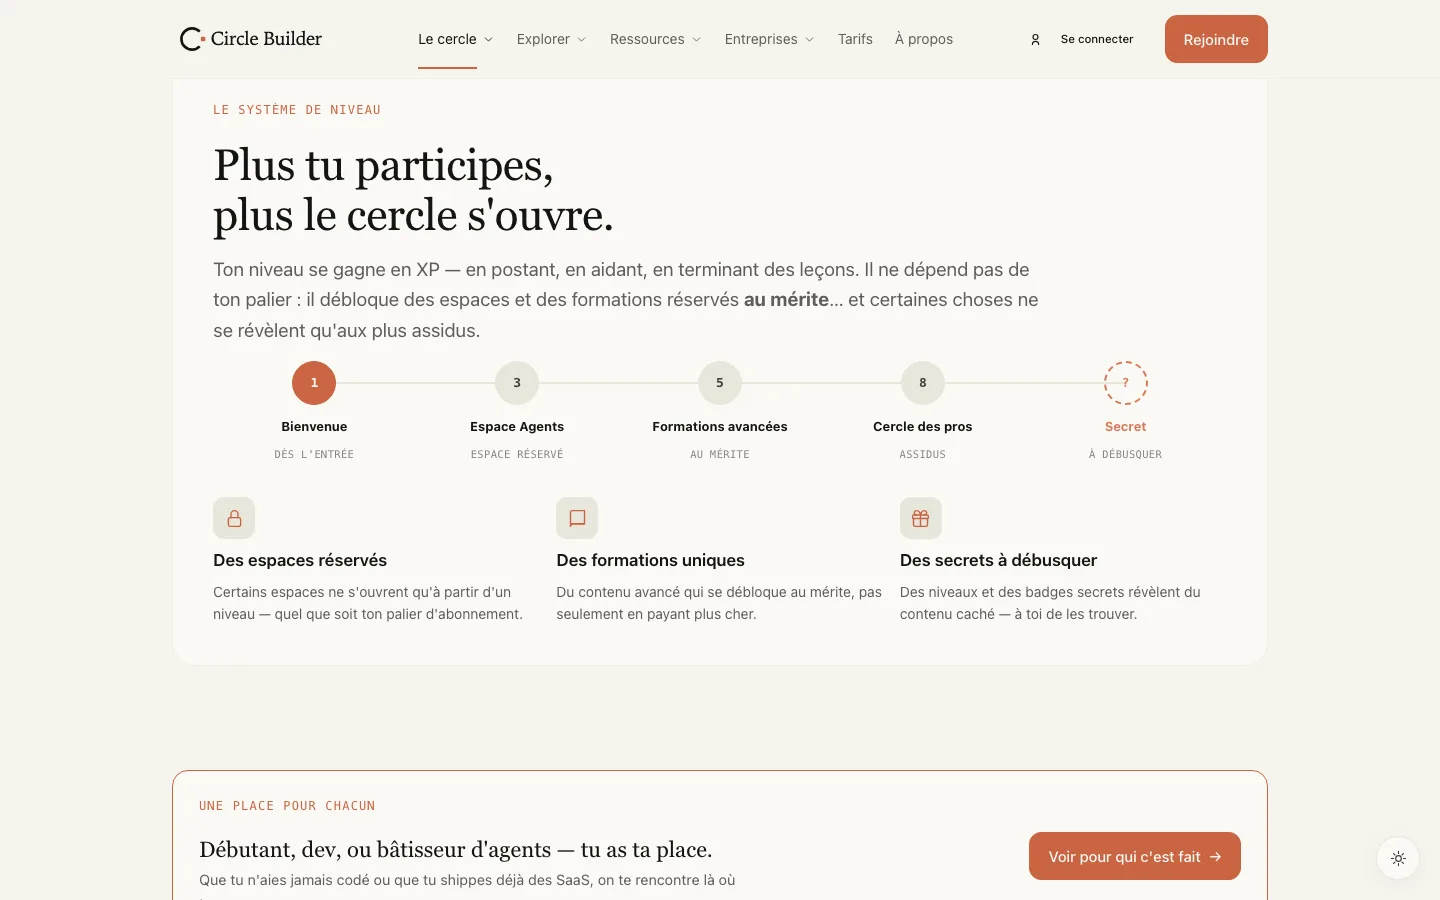This screenshot has height=900, width=1440.
Task: Click the DÈS L'ENTRÉE caption
Action: (x=314, y=454)
